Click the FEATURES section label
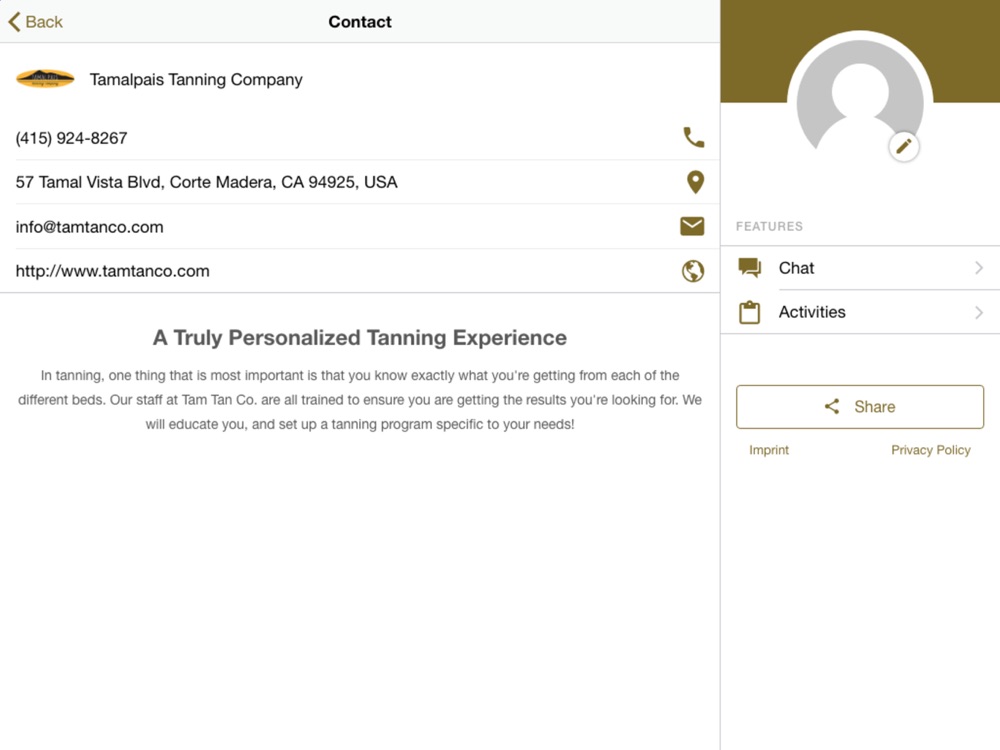 tap(769, 226)
